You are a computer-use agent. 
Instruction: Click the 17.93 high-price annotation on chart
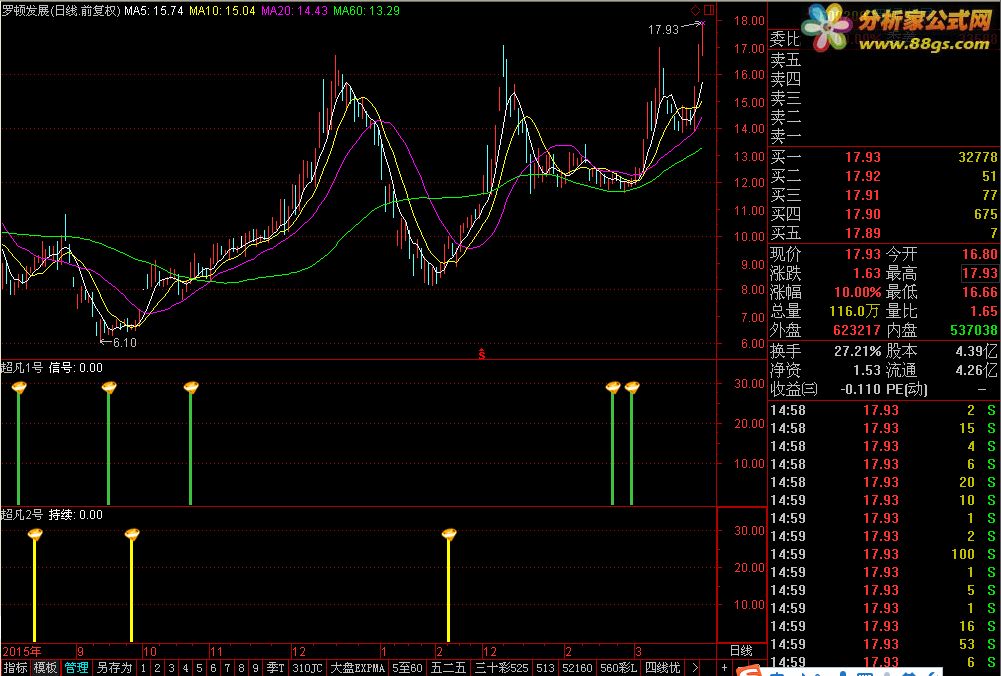(663, 29)
